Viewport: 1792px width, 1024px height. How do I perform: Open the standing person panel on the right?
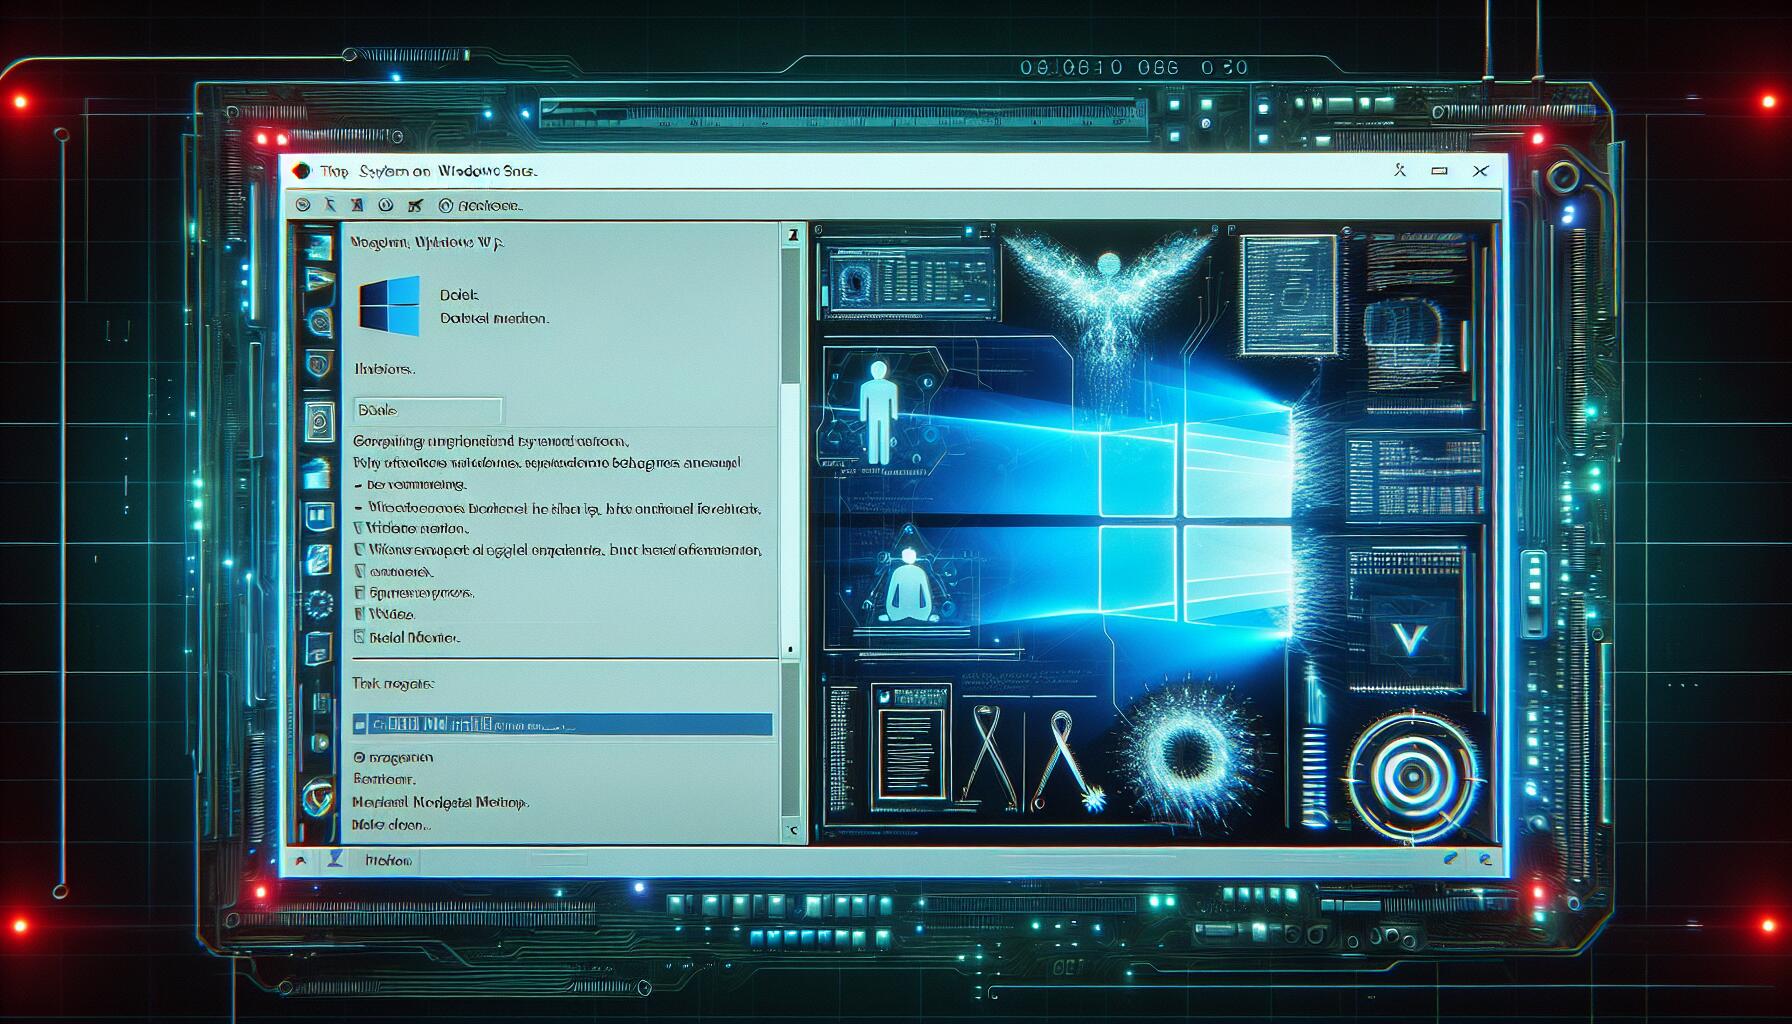883,412
